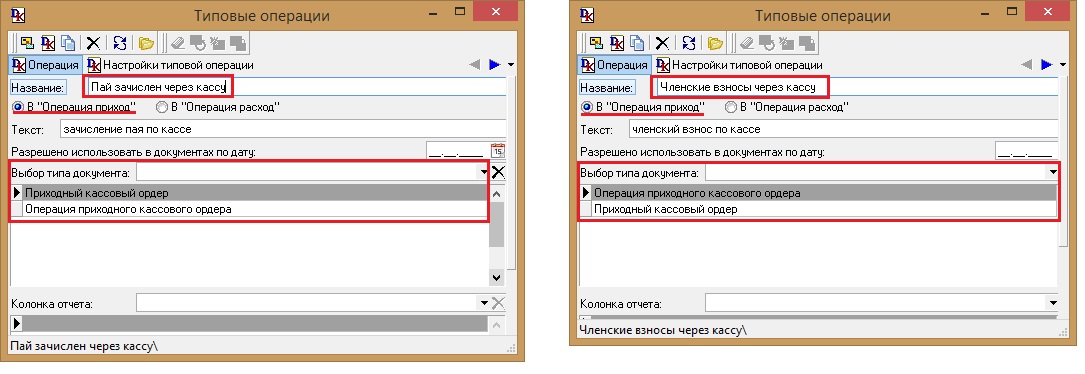1085x374 pixels.
Task: Click DK toolbar icon in Членские взносы window
Action: [x=617, y=43]
